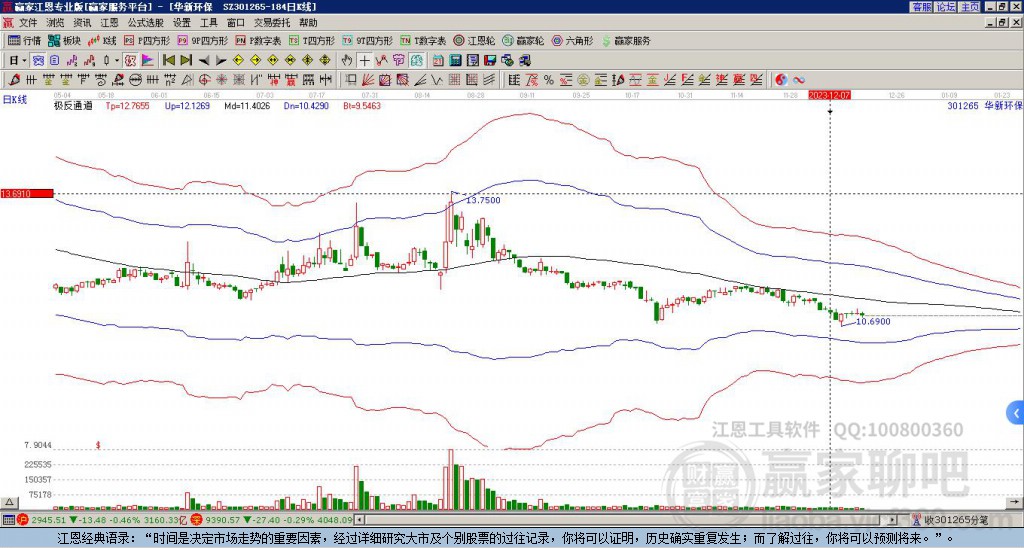
Task: Step left with black left-arrow icon
Action: point(204,61)
